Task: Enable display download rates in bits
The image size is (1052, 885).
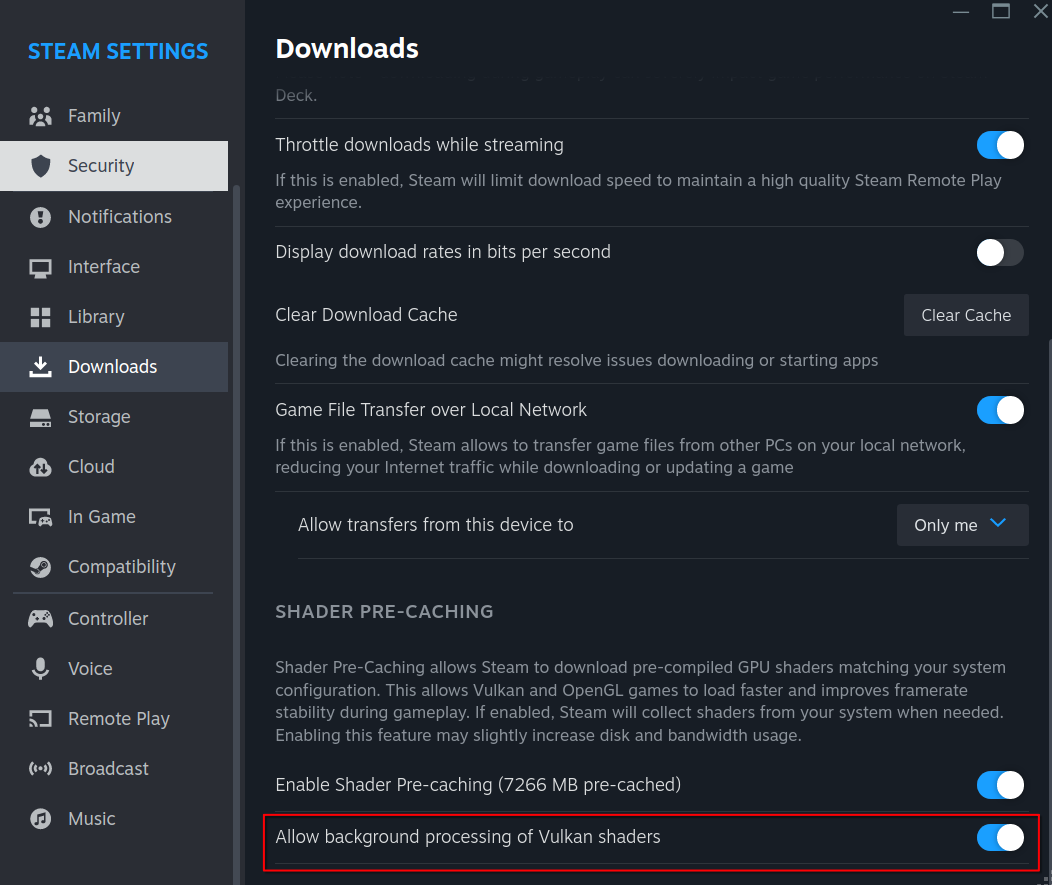Action: [x=1000, y=252]
